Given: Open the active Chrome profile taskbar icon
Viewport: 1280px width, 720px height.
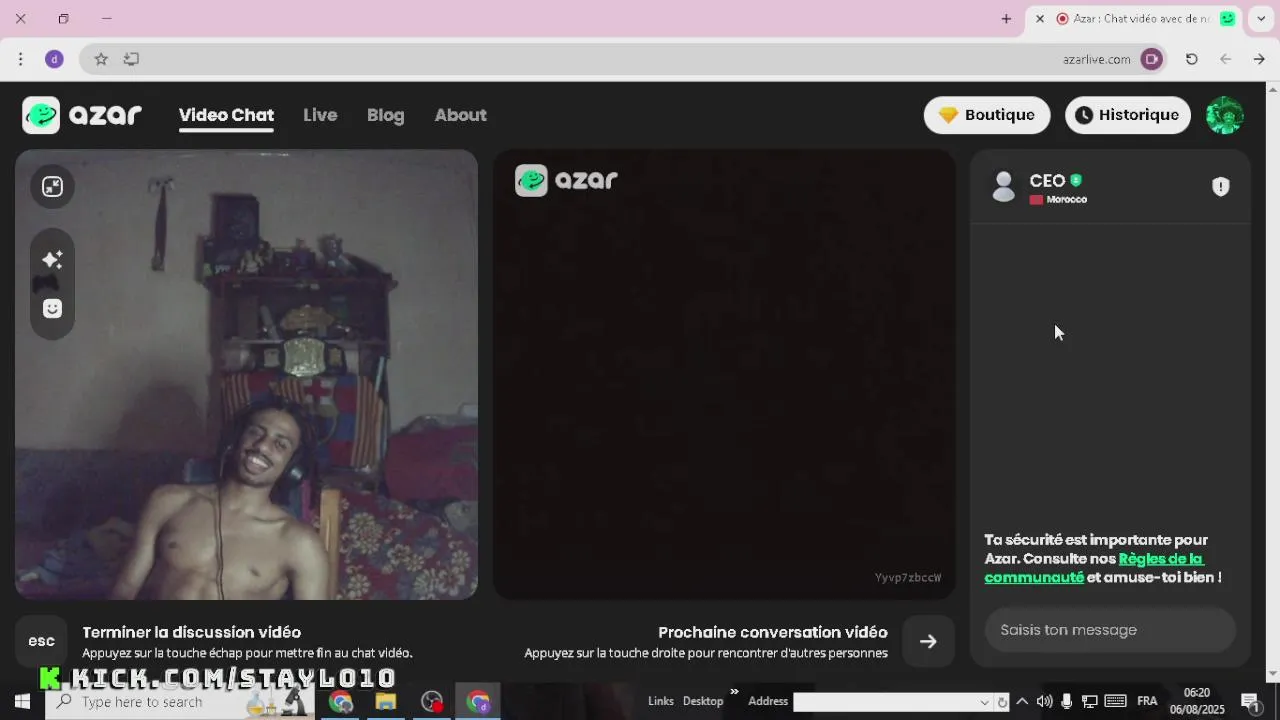Looking at the screenshot, I should [x=478, y=701].
